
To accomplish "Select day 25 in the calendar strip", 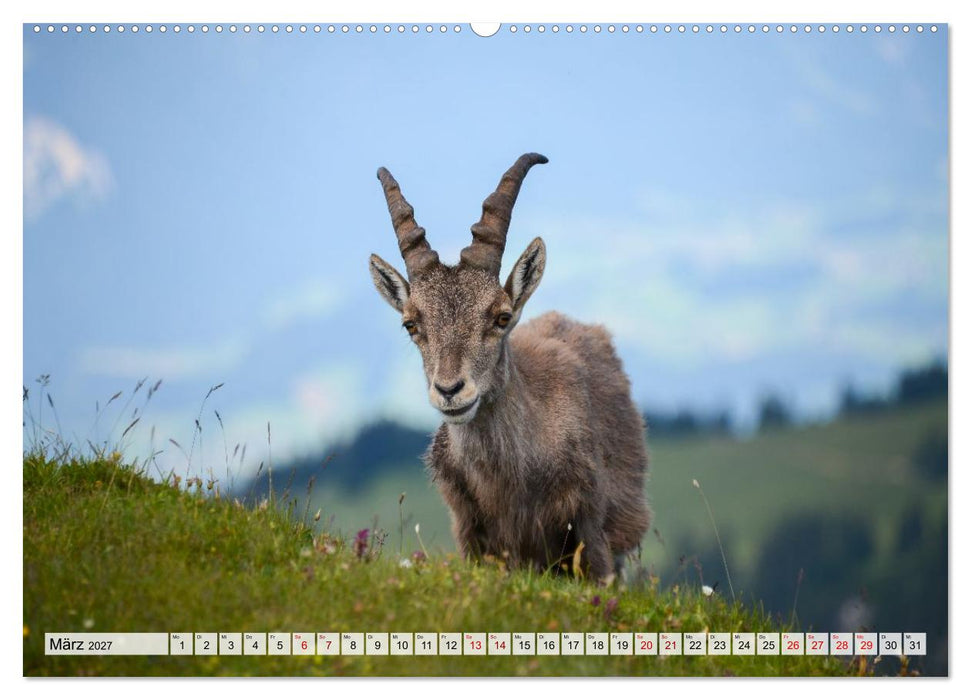I will pos(769,644).
